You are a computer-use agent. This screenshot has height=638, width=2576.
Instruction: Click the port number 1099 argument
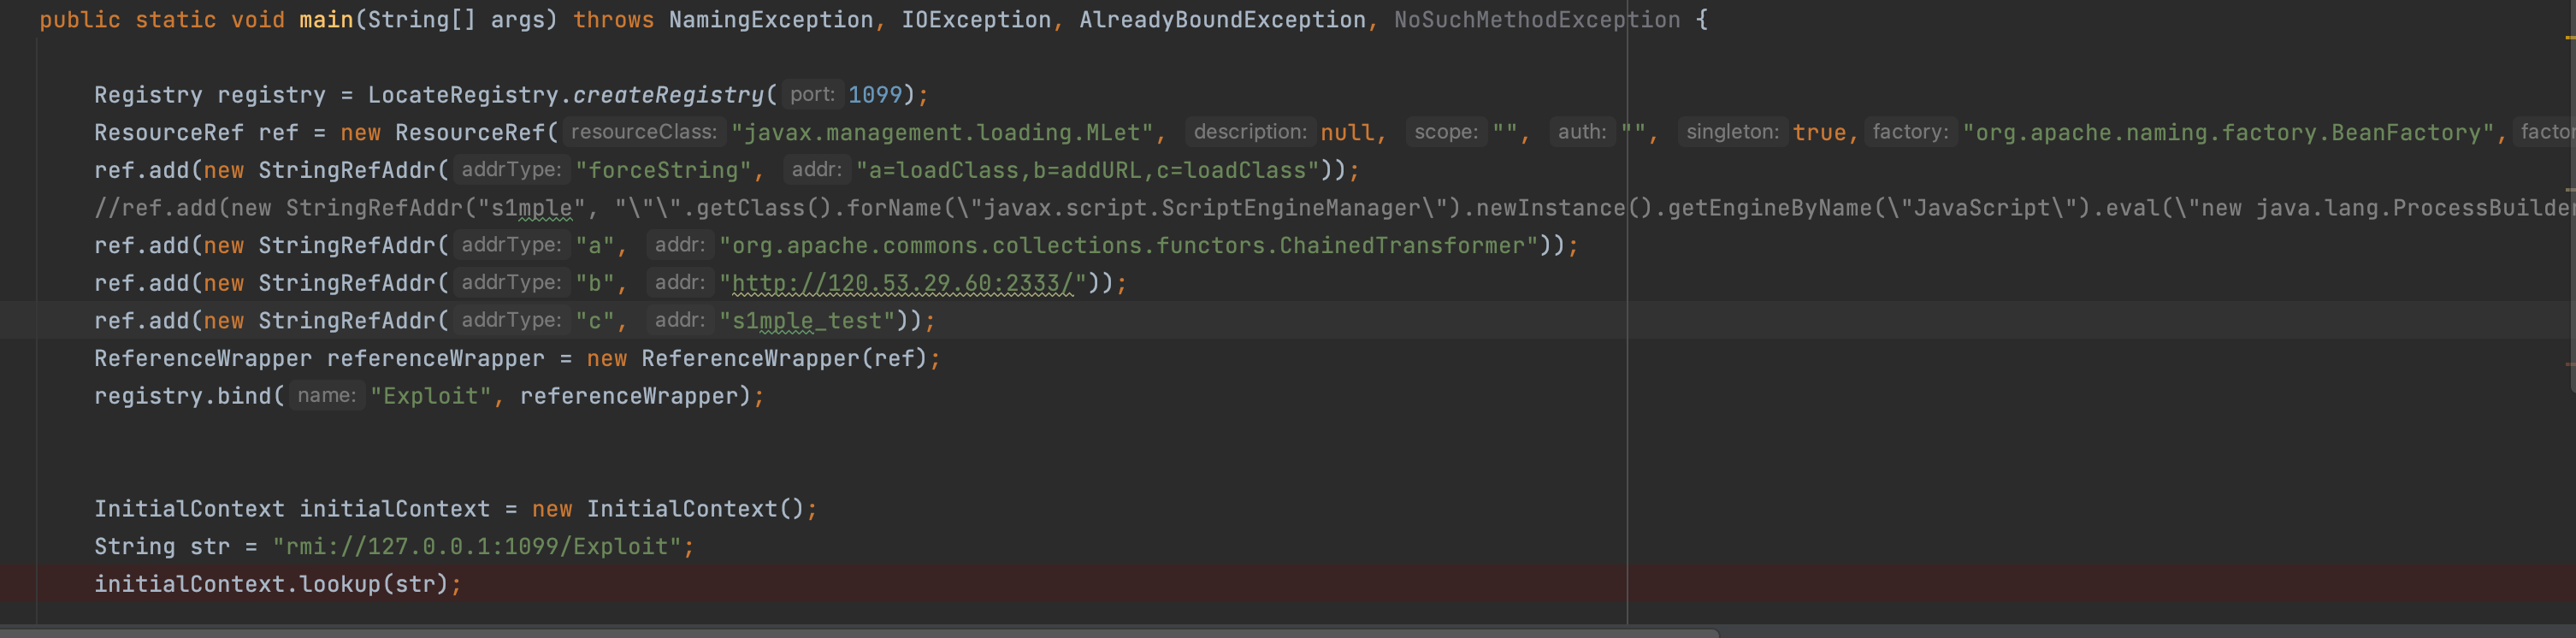pos(875,95)
